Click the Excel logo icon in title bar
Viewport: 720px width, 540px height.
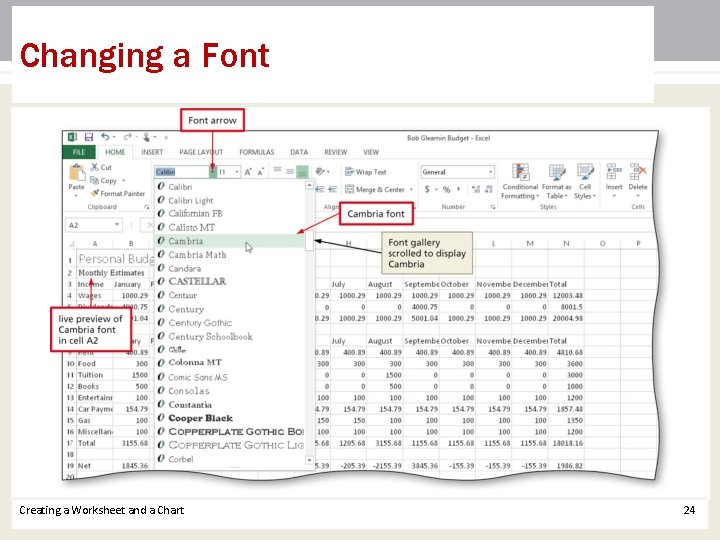pos(72,137)
